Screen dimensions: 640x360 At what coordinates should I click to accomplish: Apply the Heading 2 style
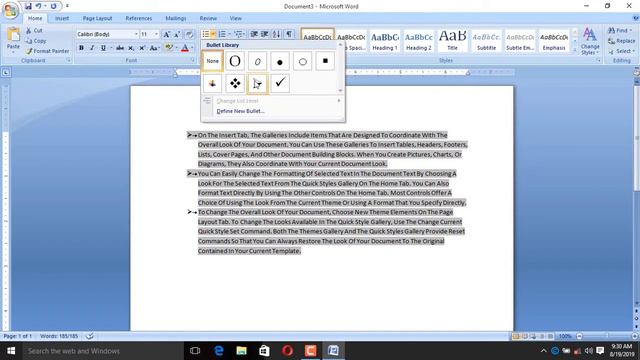419,40
